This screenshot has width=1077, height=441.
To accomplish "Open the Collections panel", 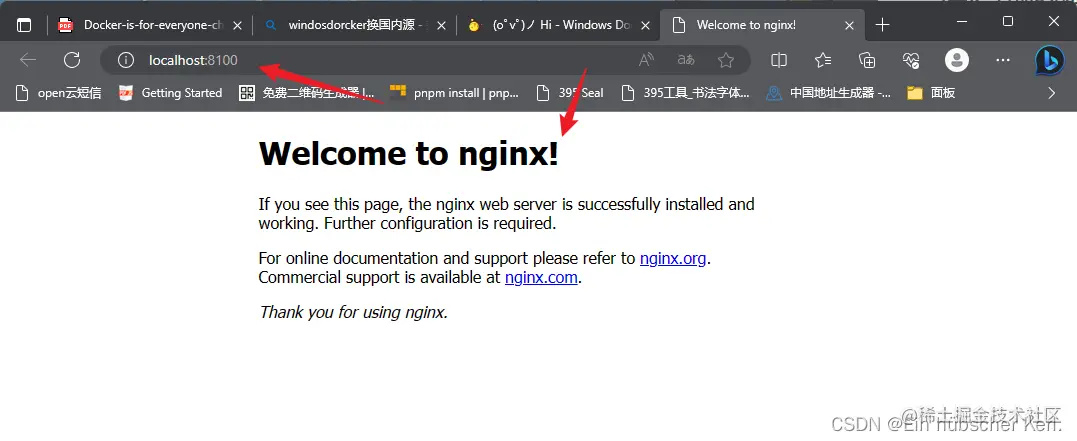I will point(868,60).
